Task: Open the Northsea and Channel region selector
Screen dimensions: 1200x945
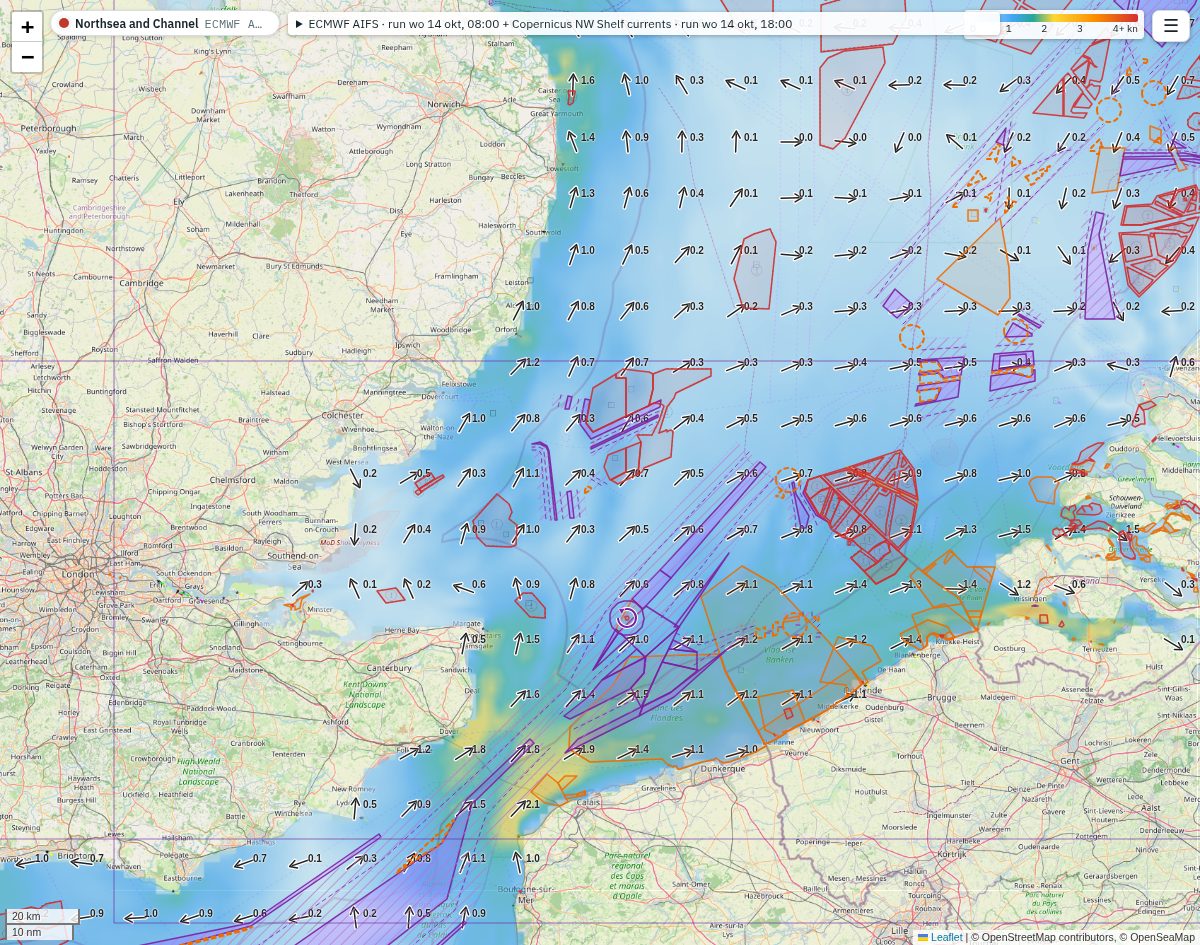Action: click(x=165, y=24)
